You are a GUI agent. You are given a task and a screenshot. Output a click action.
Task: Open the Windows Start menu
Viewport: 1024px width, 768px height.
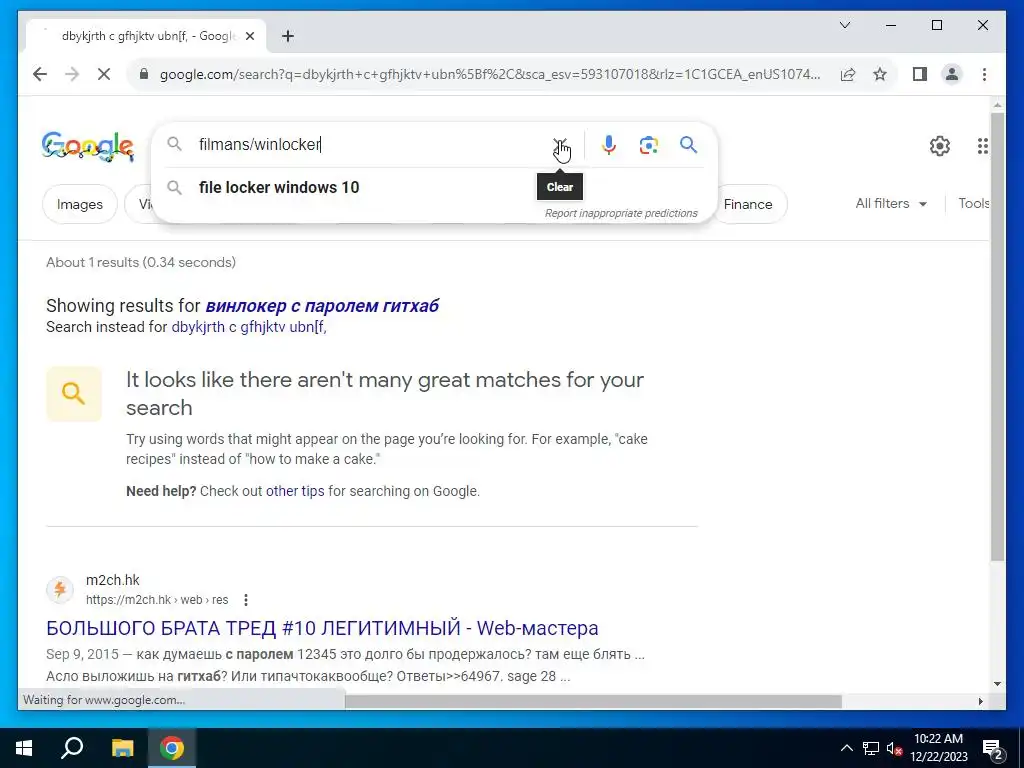tap(24, 748)
